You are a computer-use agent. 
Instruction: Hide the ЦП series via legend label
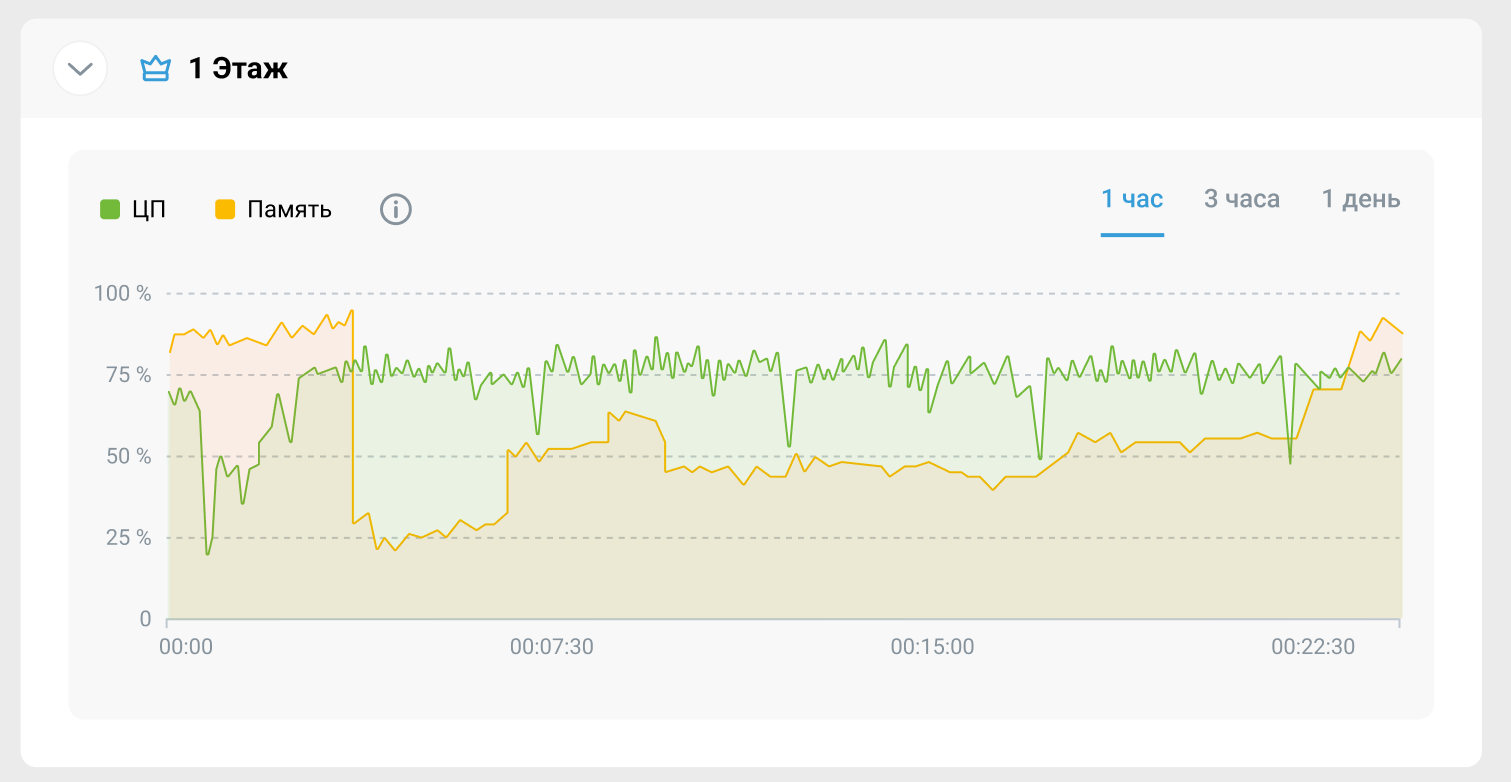[149, 210]
